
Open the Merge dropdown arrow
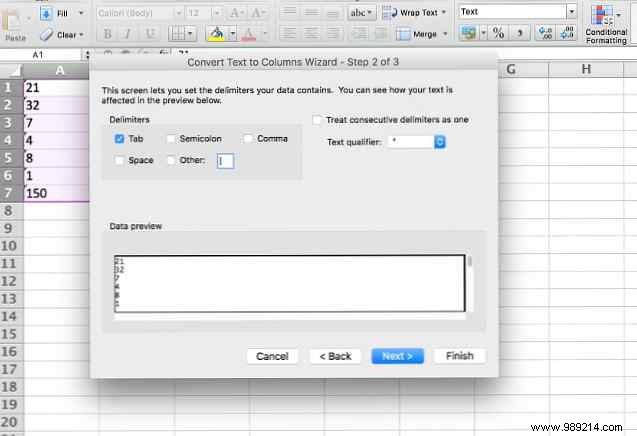click(445, 34)
